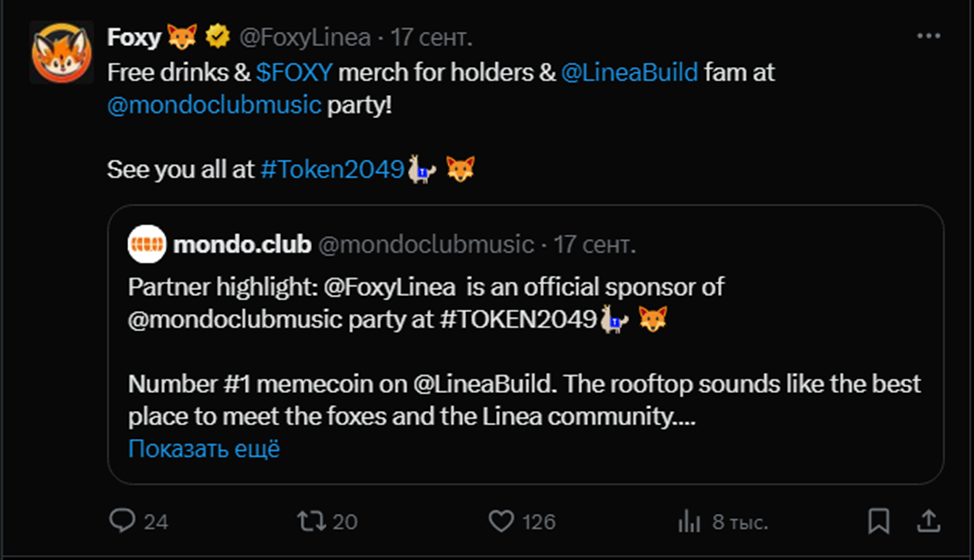Viewport: 974px width, 560px height.
Task: Share the tweet via share icon
Action: (x=928, y=521)
